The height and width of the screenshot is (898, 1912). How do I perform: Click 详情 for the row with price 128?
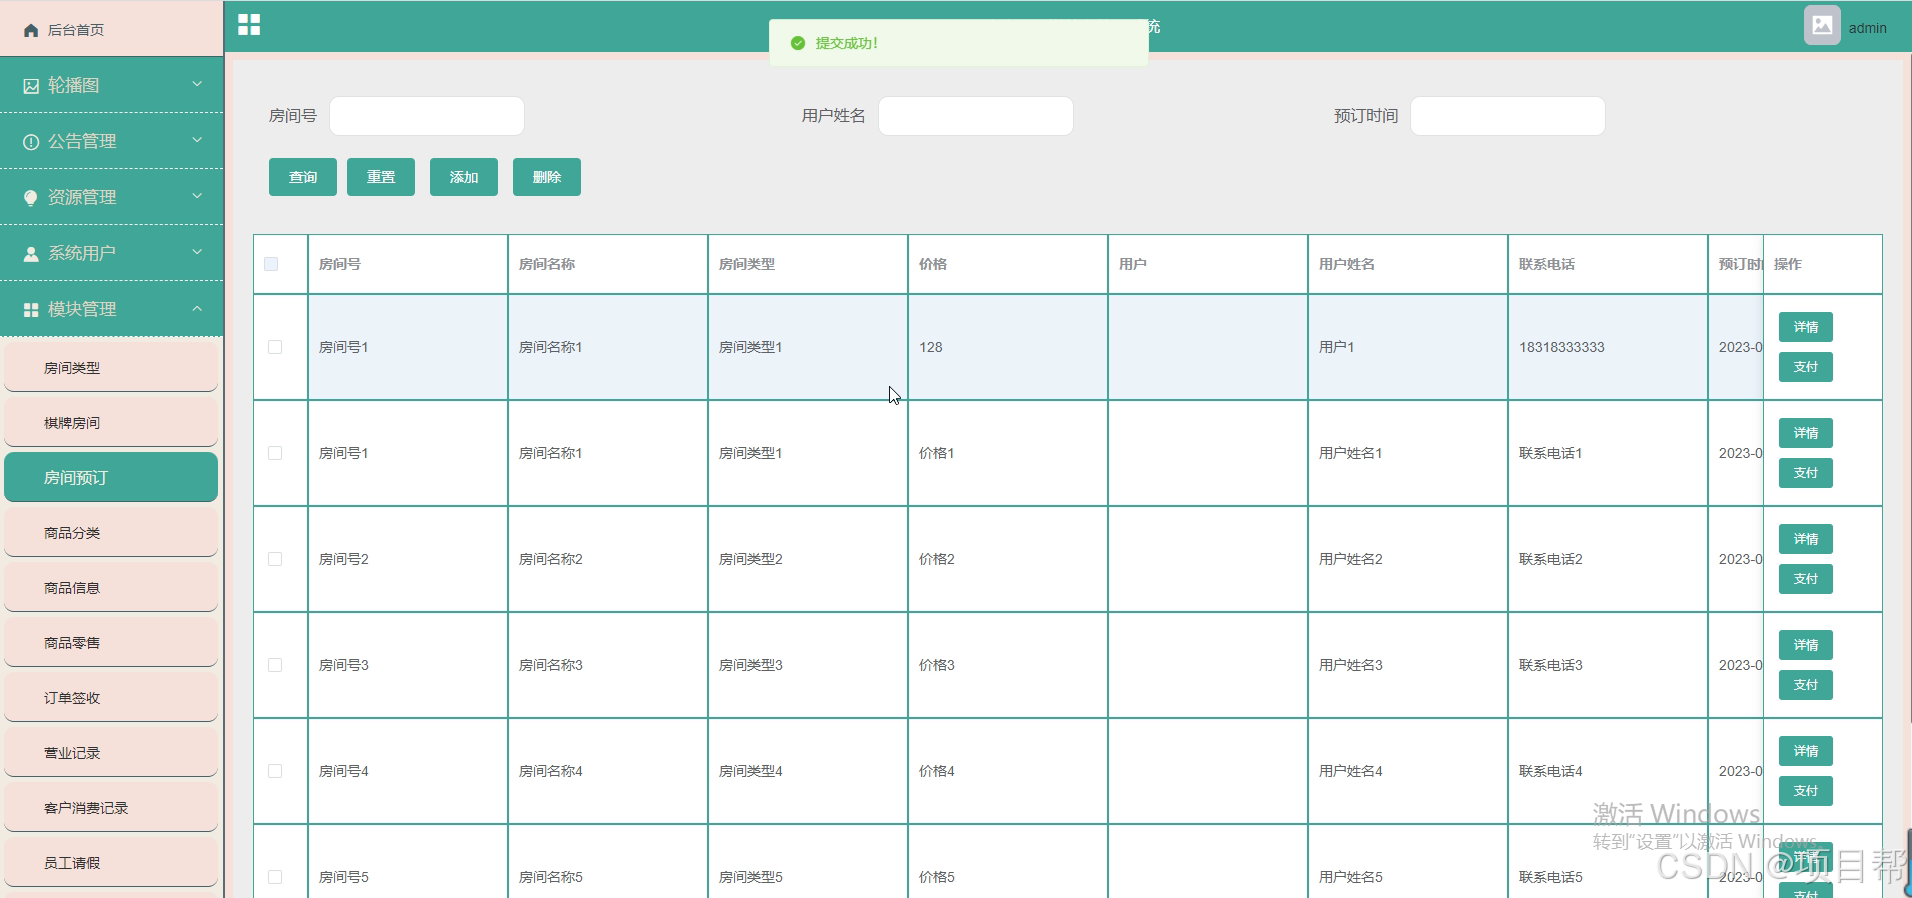1806,327
